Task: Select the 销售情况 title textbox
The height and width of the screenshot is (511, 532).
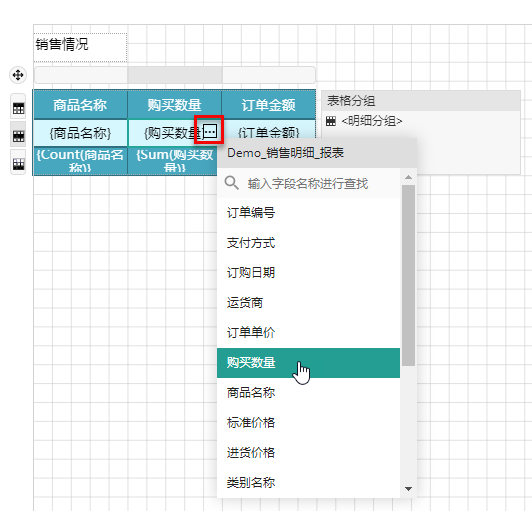Action: point(80,47)
